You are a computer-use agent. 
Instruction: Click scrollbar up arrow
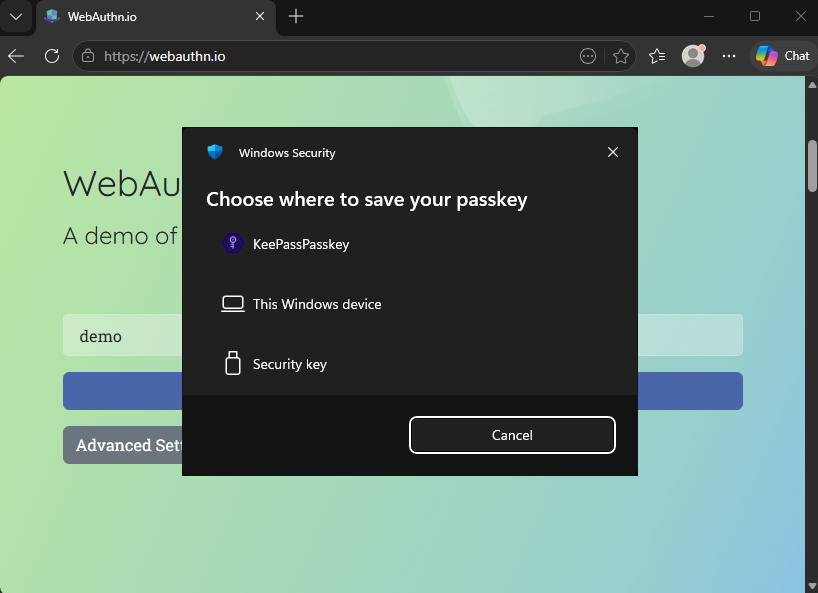[812, 84]
